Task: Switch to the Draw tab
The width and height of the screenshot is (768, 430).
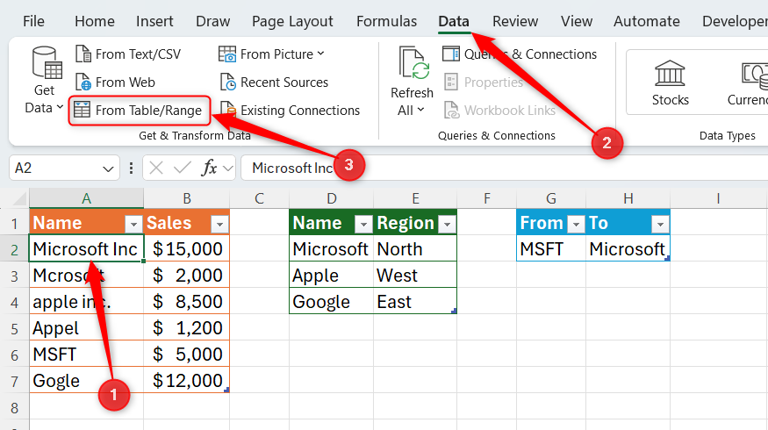Action: click(213, 21)
